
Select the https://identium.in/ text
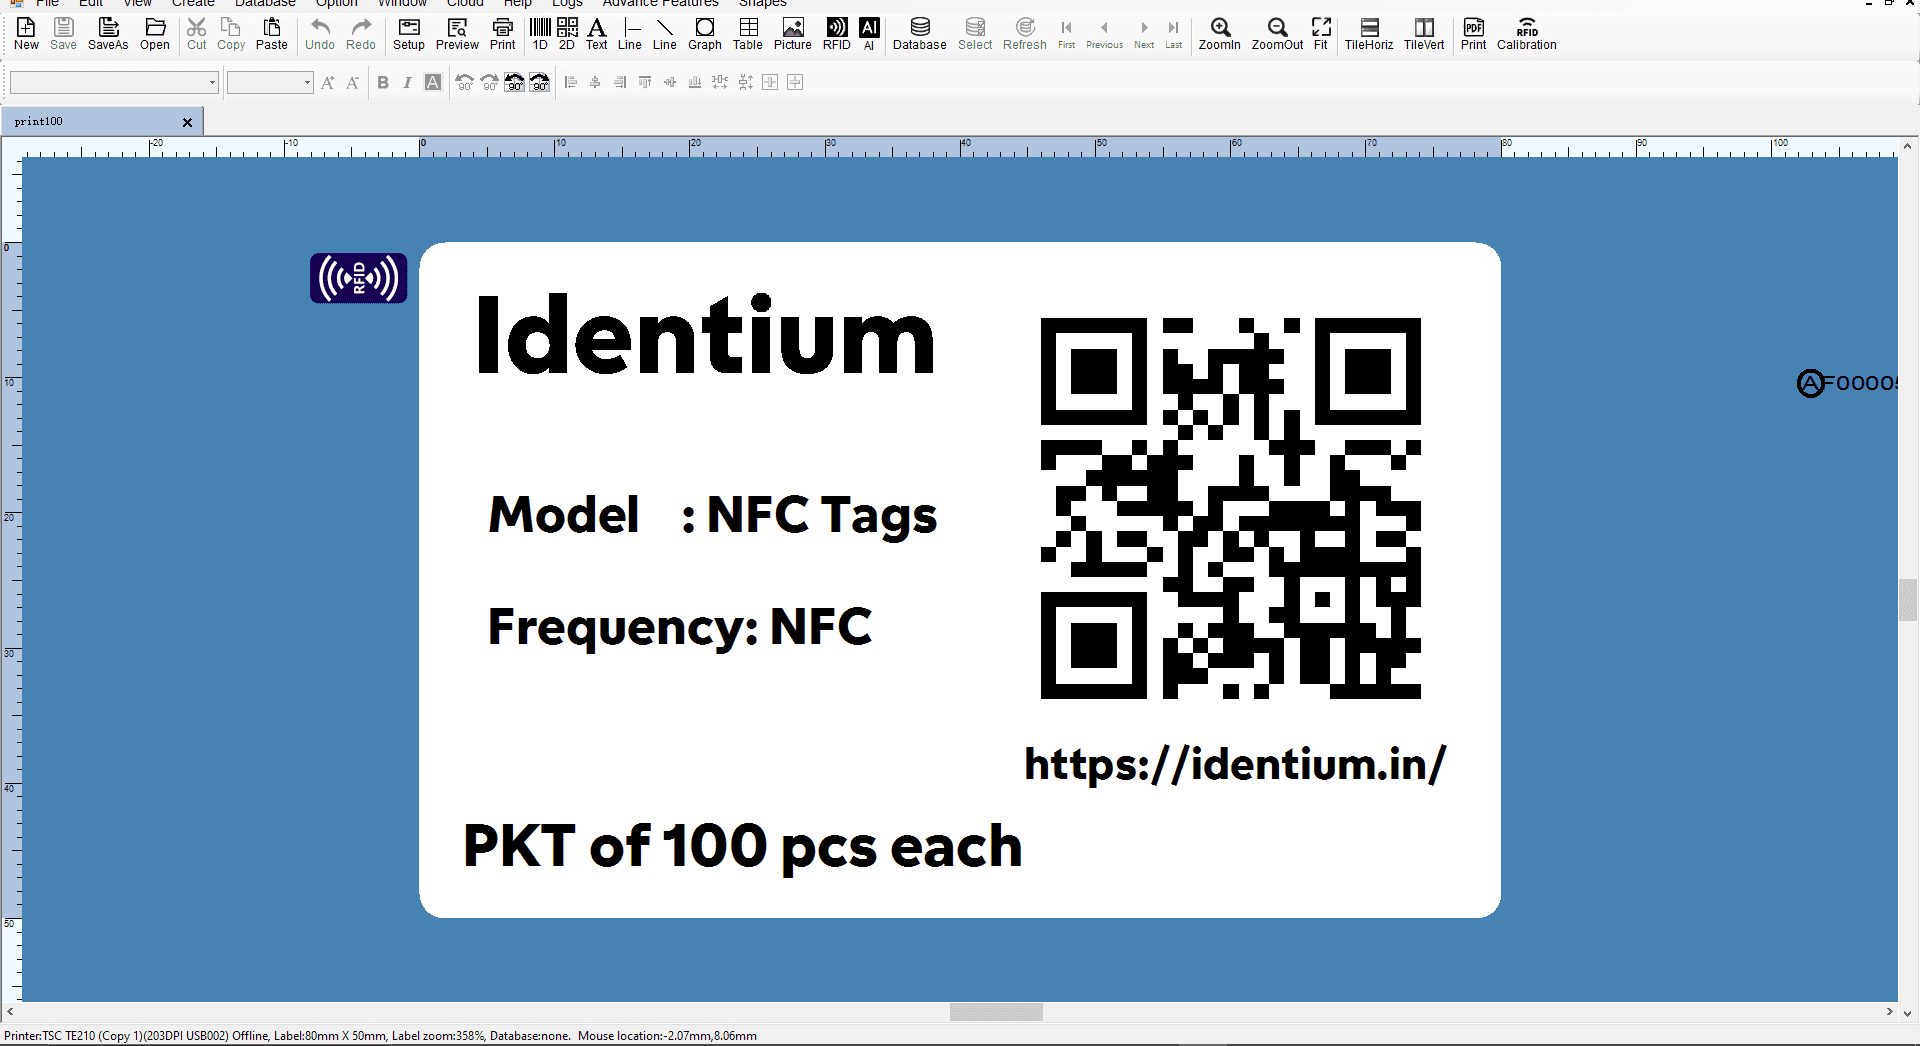pos(1235,765)
